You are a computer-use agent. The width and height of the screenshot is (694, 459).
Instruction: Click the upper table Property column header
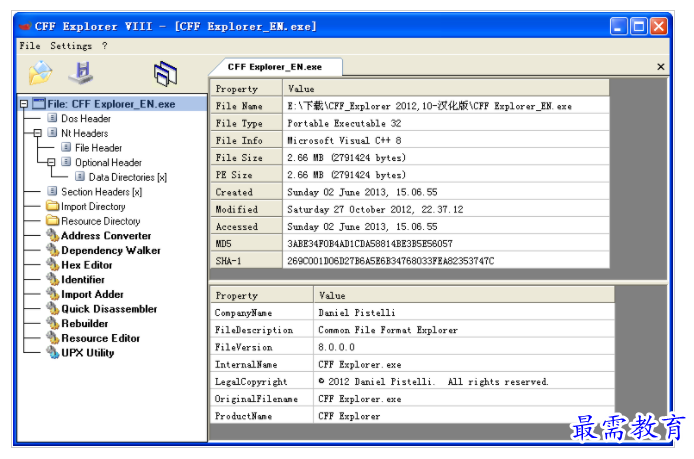(x=247, y=89)
